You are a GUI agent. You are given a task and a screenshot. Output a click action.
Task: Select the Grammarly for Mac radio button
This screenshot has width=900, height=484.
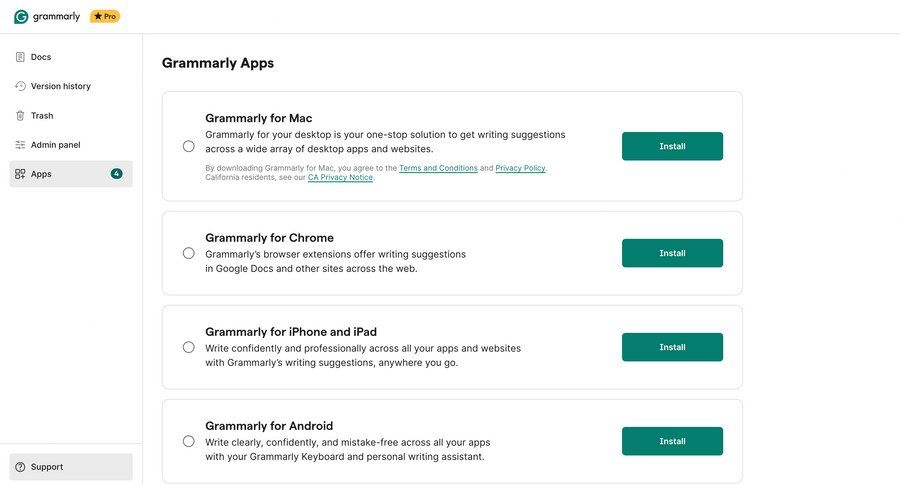coord(188,146)
